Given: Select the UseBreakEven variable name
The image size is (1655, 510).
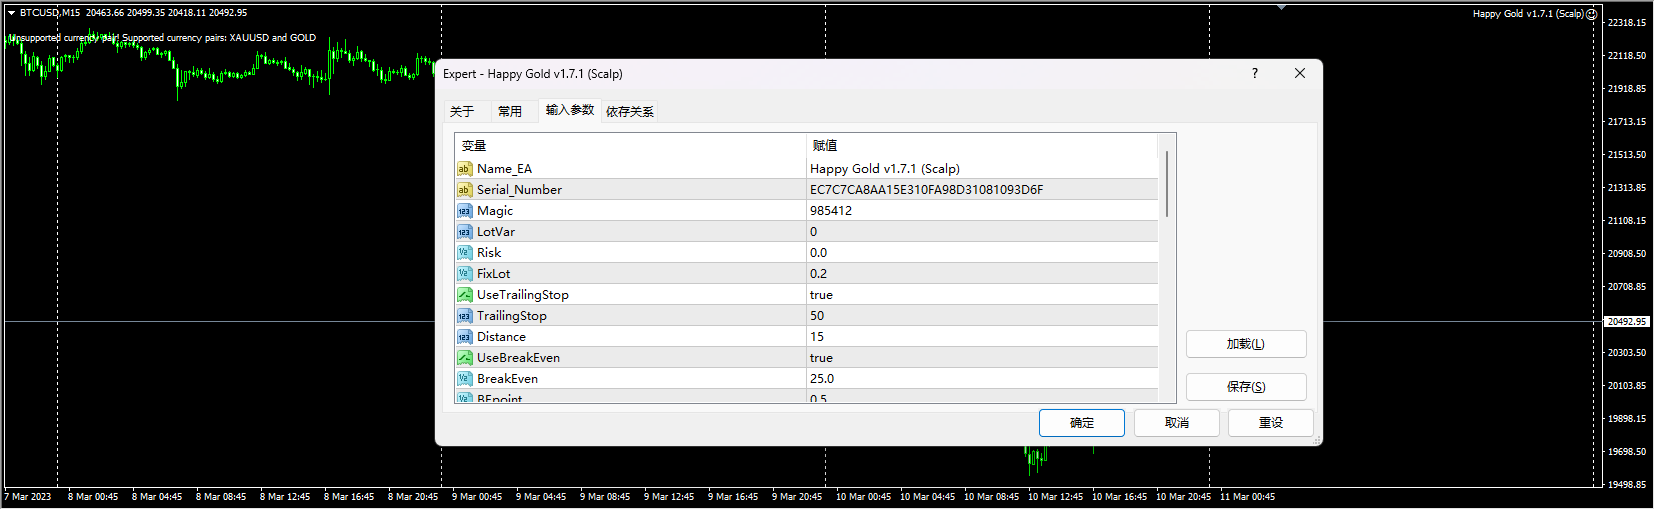Looking at the screenshot, I should coord(518,358).
